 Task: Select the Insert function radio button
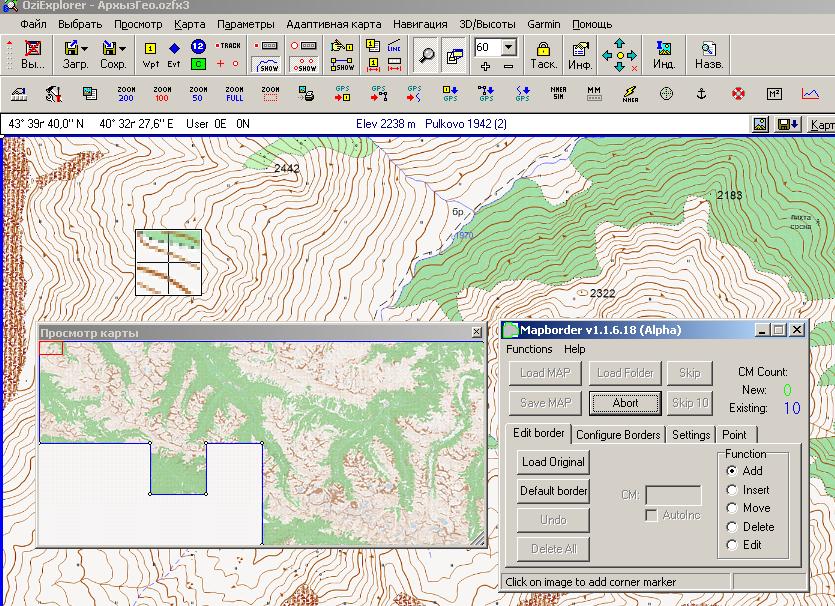733,490
